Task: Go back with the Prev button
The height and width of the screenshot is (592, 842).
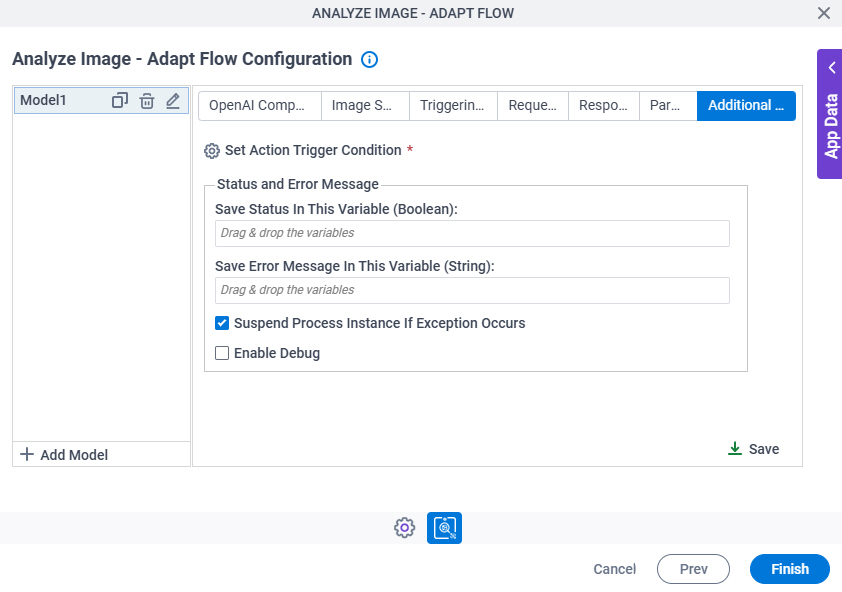Action: click(693, 569)
